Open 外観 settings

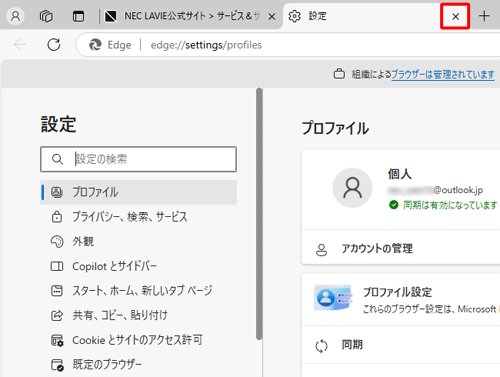(x=139, y=241)
